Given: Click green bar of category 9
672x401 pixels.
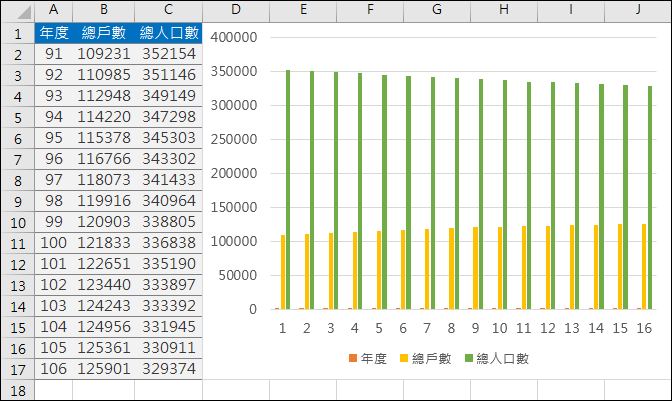Looking at the screenshot, I should [x=481, y=194].
